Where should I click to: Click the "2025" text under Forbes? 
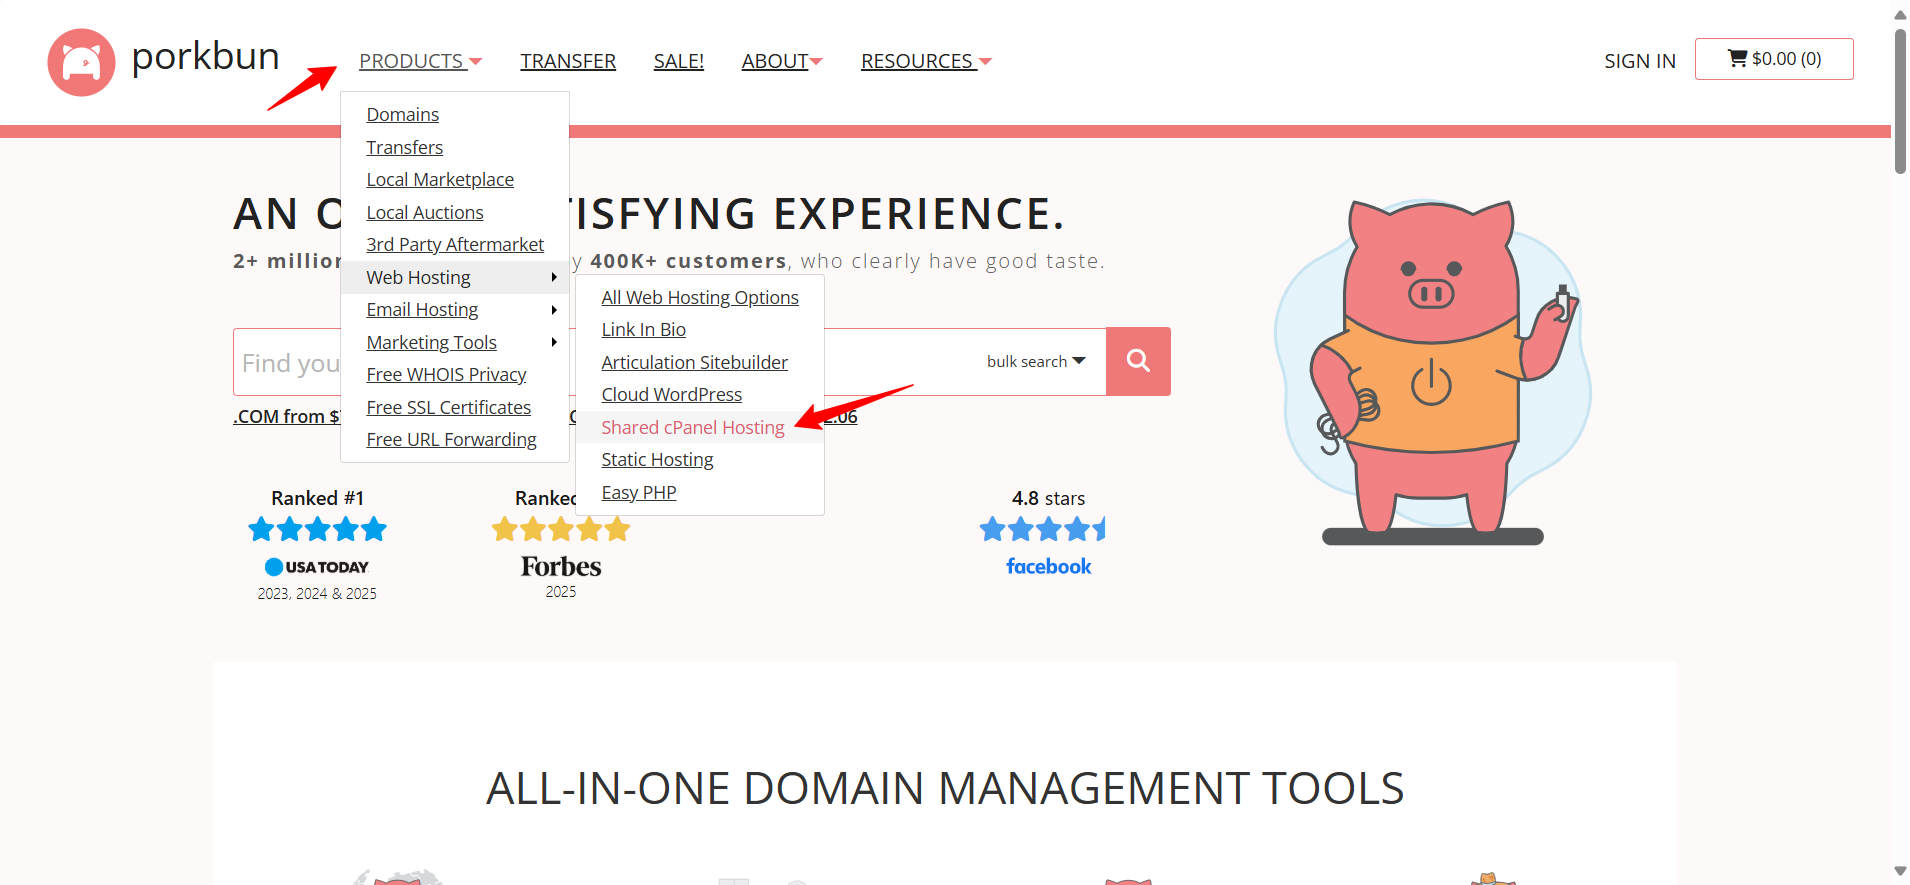561,592
